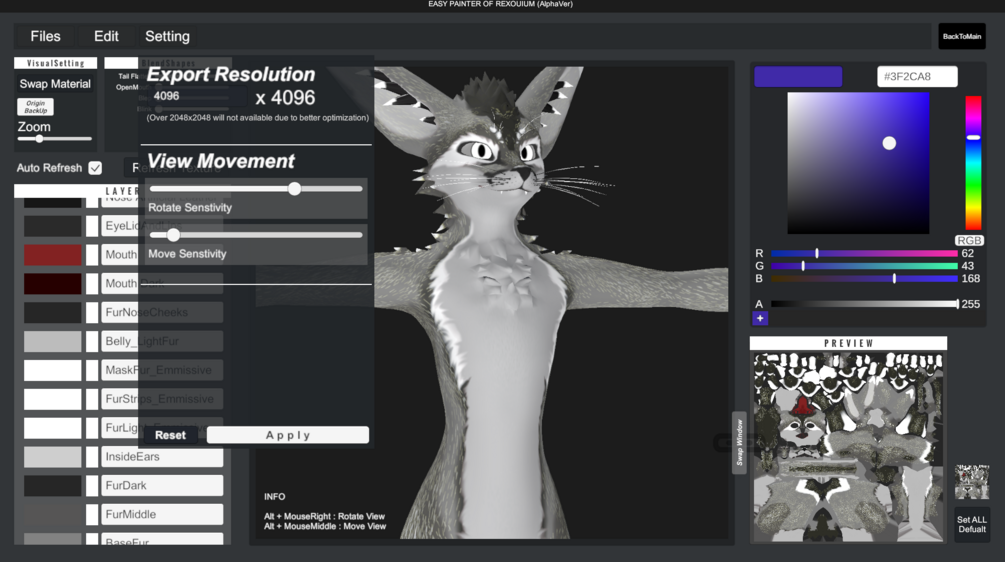The image size is (1005, 562).
Task: Click Set ALL Default button
Action: 972,524
